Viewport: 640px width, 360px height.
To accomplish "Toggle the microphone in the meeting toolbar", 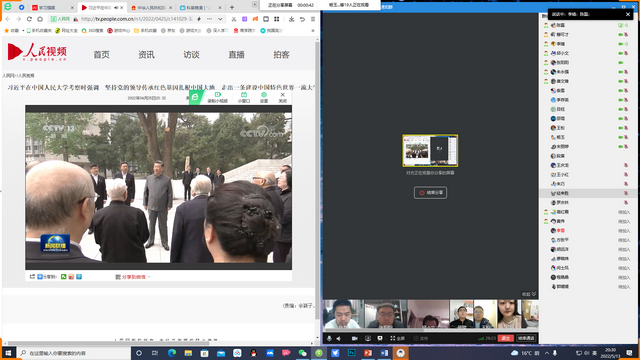I will 329,338.
